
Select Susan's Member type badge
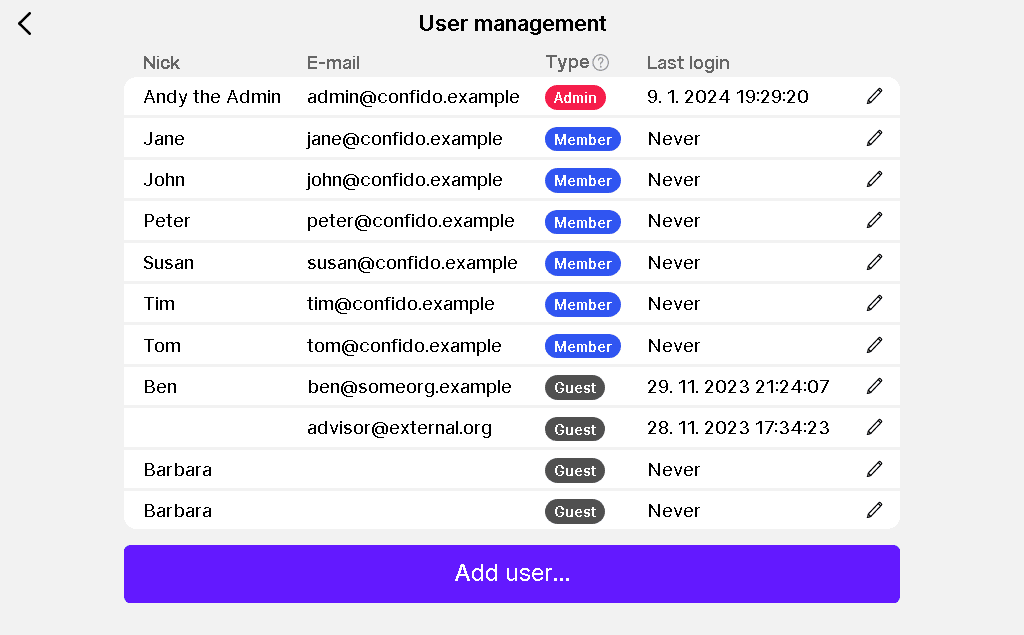pos(583,263)
